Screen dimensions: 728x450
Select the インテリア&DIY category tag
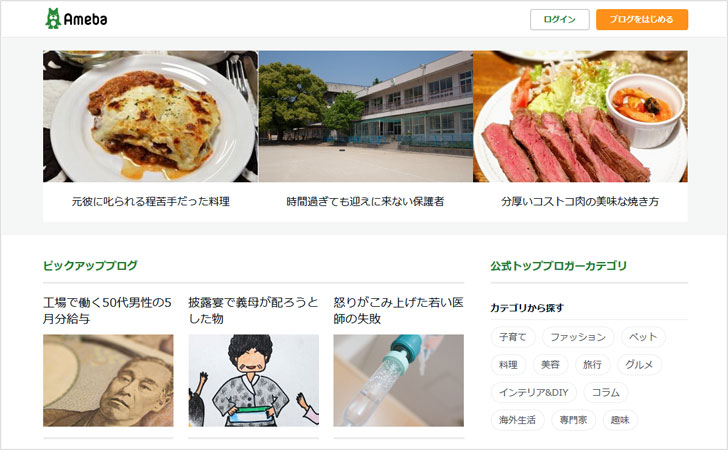click(x=533, y=392)
